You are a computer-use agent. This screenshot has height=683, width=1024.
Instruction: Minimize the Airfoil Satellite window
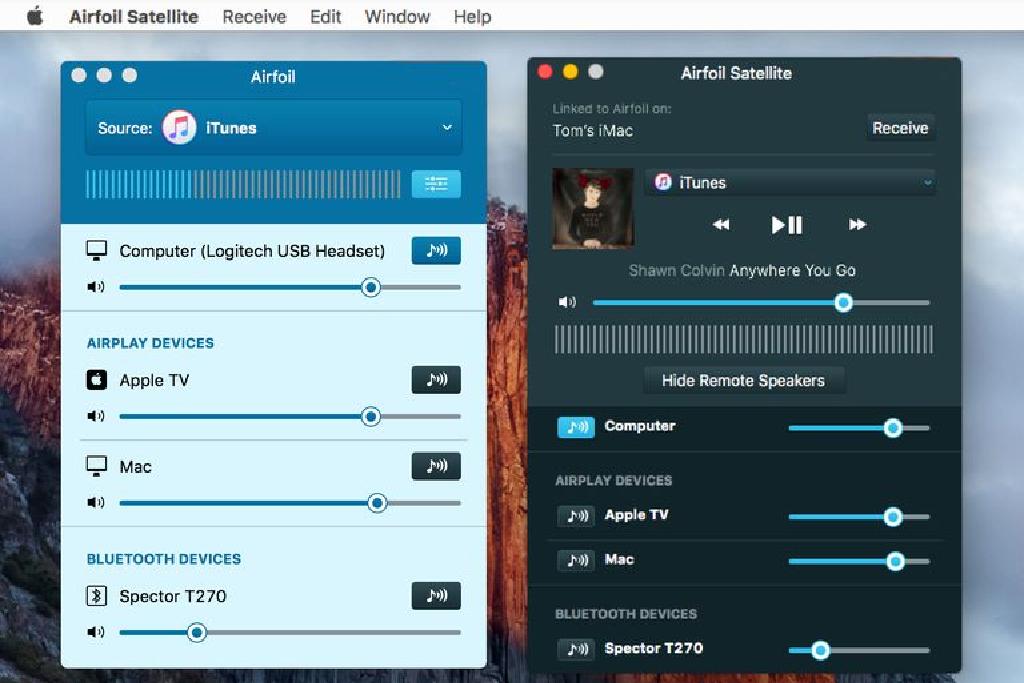570,71
